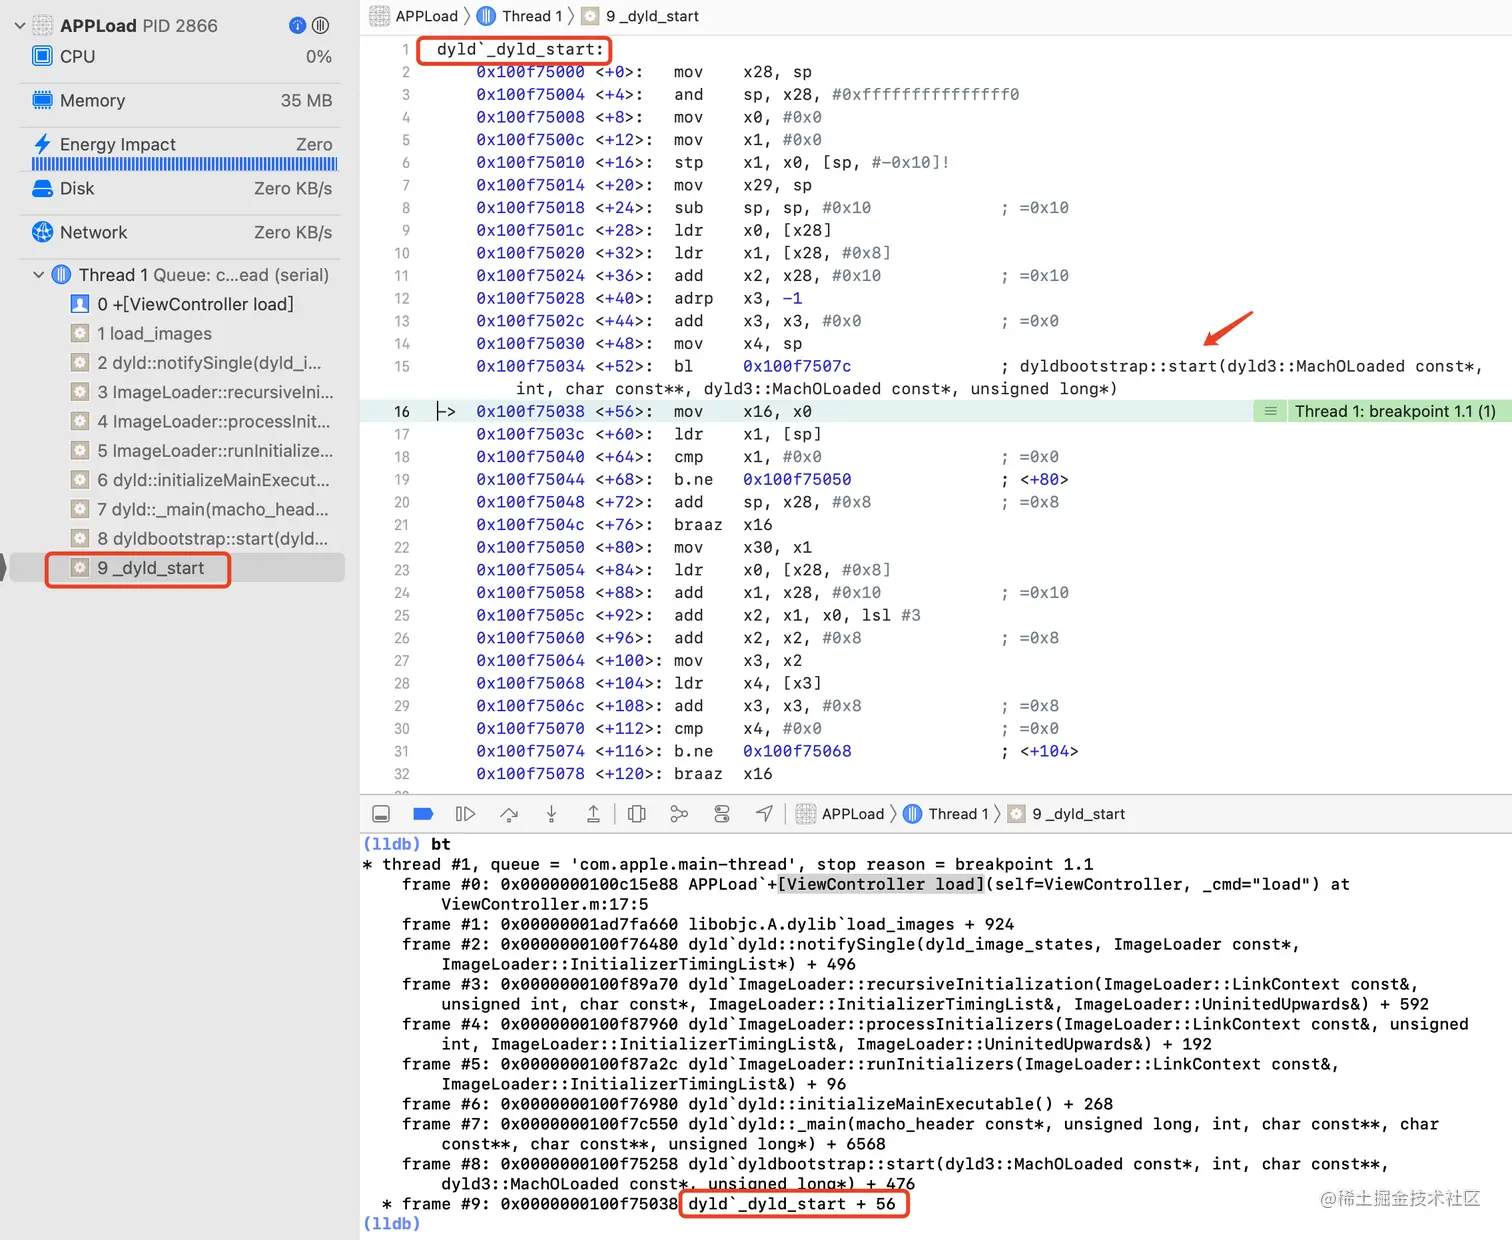Click the Energy Impact Zero value

coord(314,144)
